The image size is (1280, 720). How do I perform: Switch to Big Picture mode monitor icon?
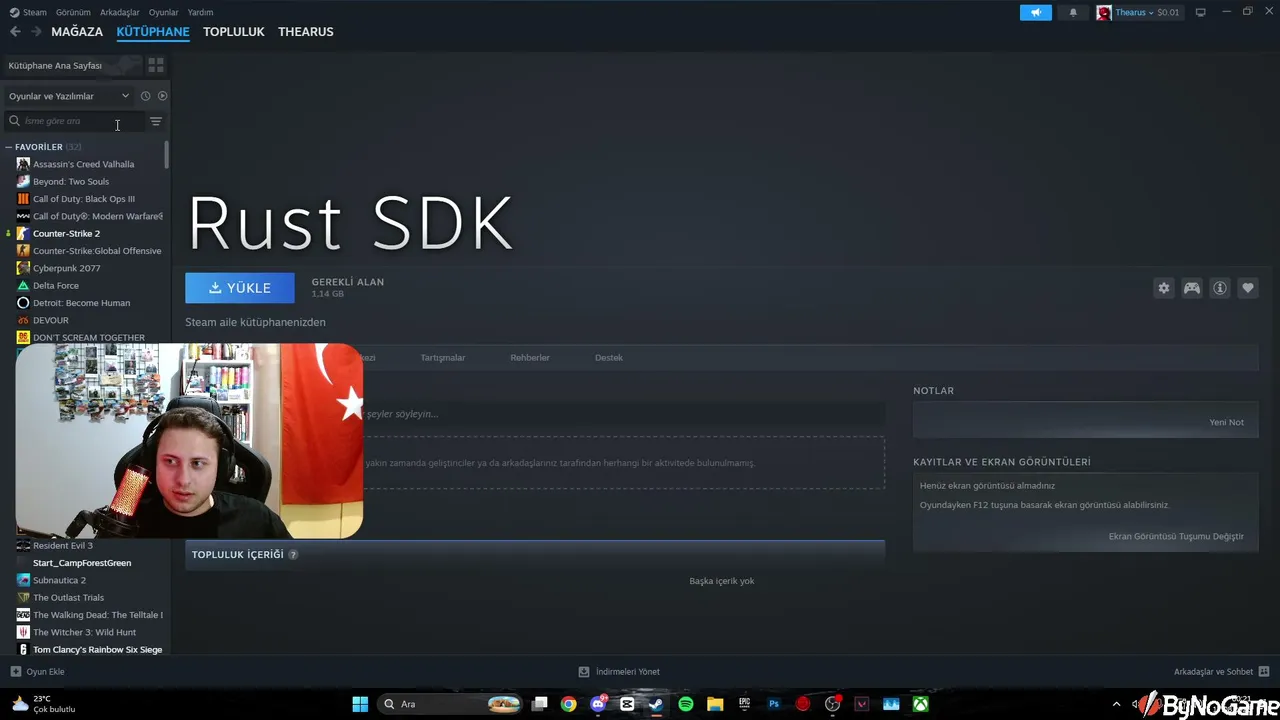tap(1200, 12)
